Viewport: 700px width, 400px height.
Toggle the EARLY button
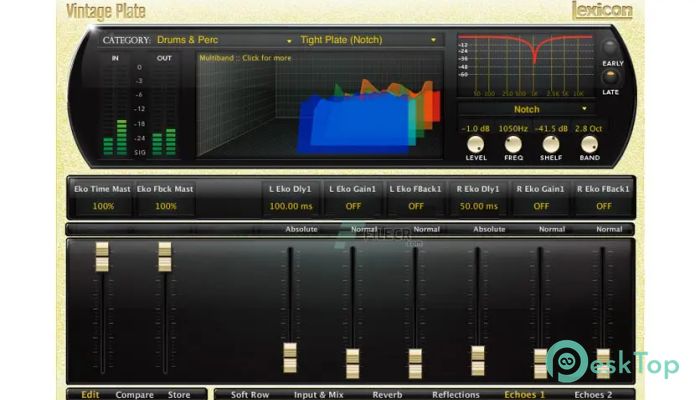pyautogui.click(x=610, y=47)
